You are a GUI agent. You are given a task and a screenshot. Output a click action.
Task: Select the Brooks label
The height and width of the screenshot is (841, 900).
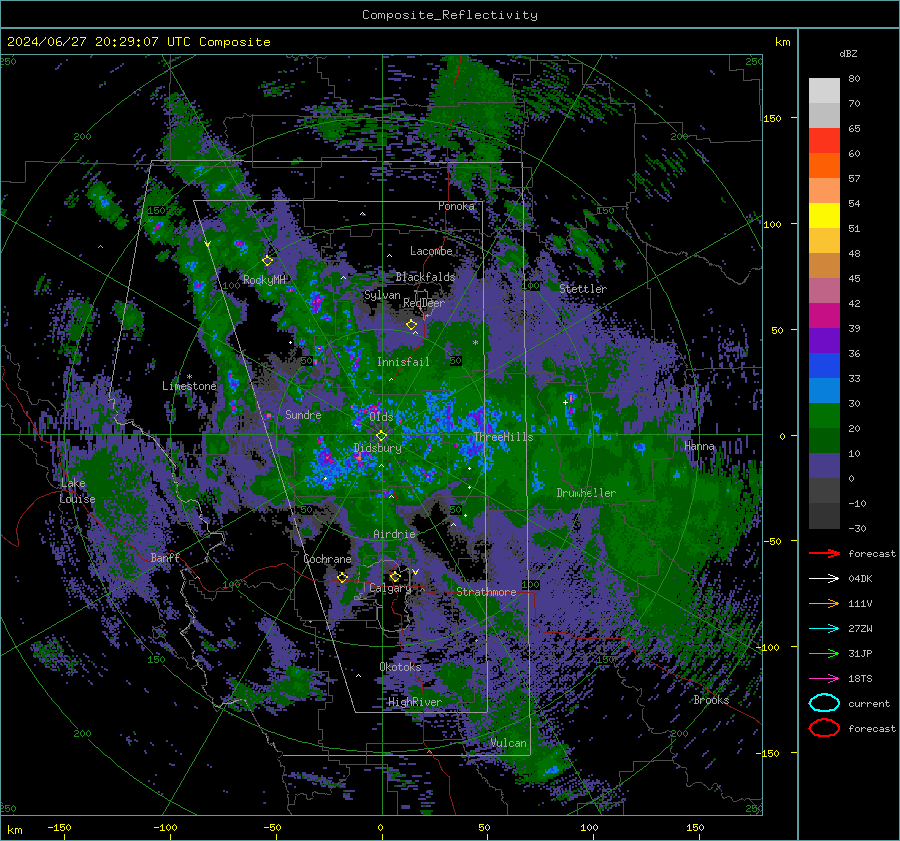(x=711, y=700)
